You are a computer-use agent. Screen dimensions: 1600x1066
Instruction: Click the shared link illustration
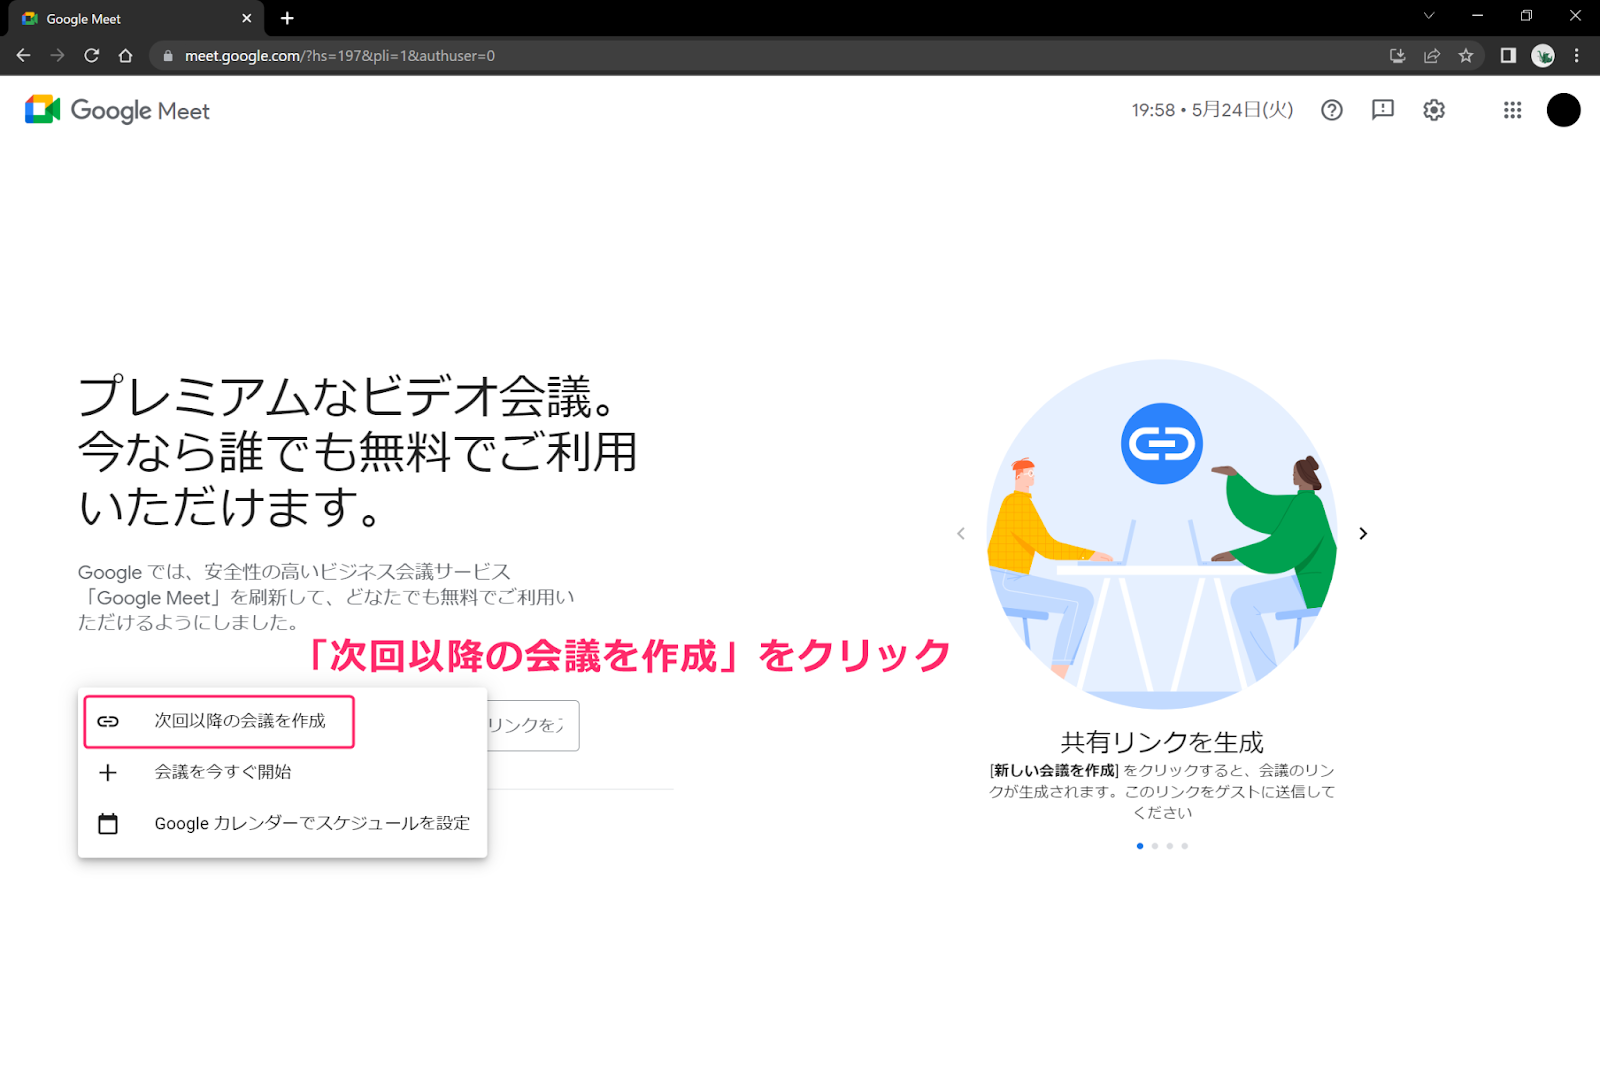click(1162, 534)
